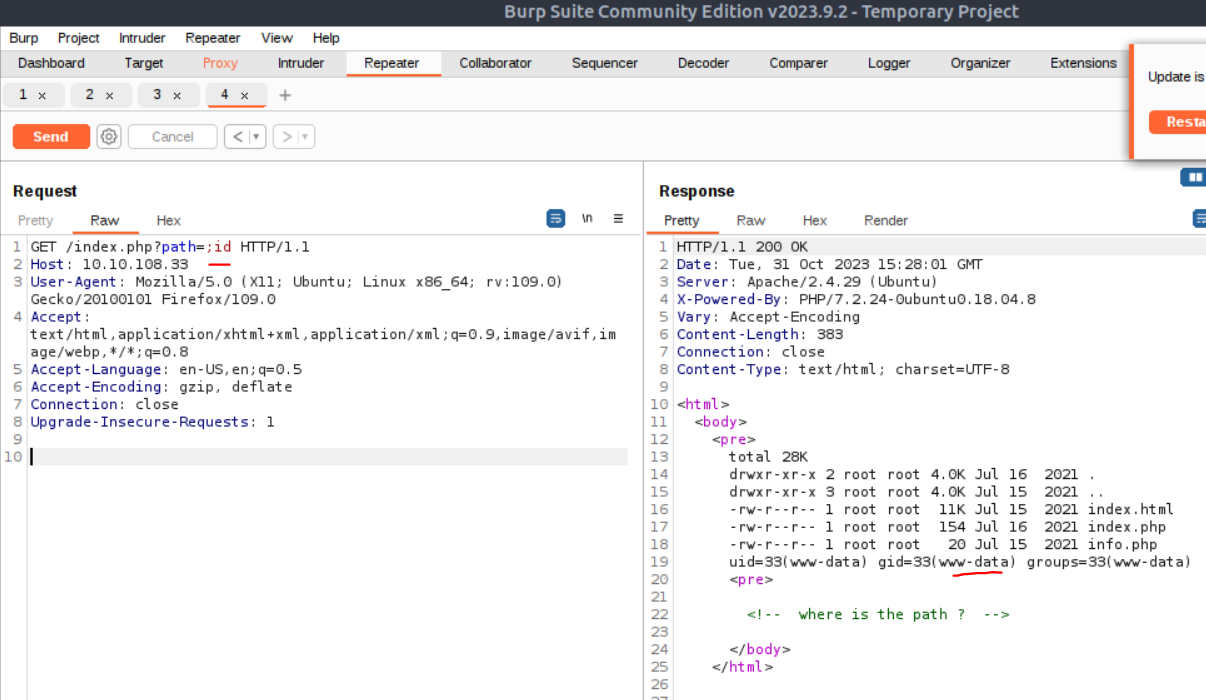Image resolution: width=1206 pixels, height=700 pixels.
Task: Show Request in Hex view
Action: [169, 220]
